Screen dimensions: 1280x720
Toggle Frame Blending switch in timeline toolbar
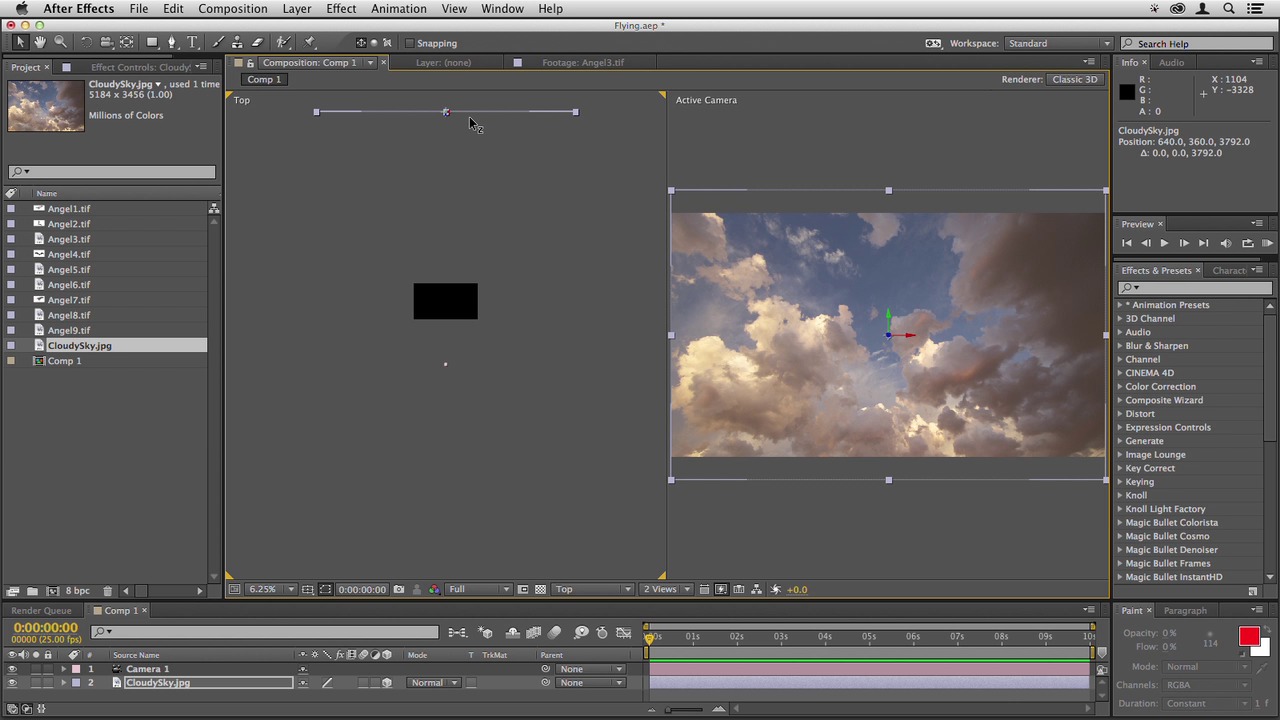[534, 632]
